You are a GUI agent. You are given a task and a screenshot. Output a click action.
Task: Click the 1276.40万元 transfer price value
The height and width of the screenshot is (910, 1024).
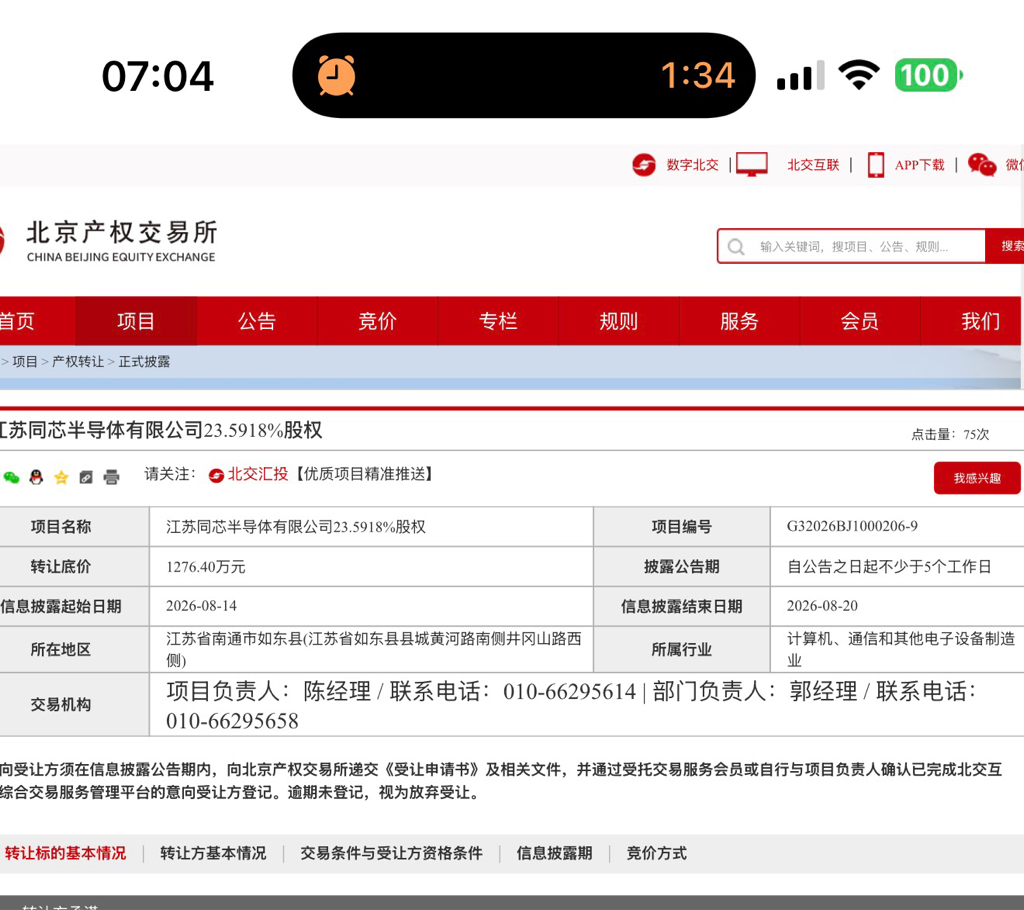[206, 567]
